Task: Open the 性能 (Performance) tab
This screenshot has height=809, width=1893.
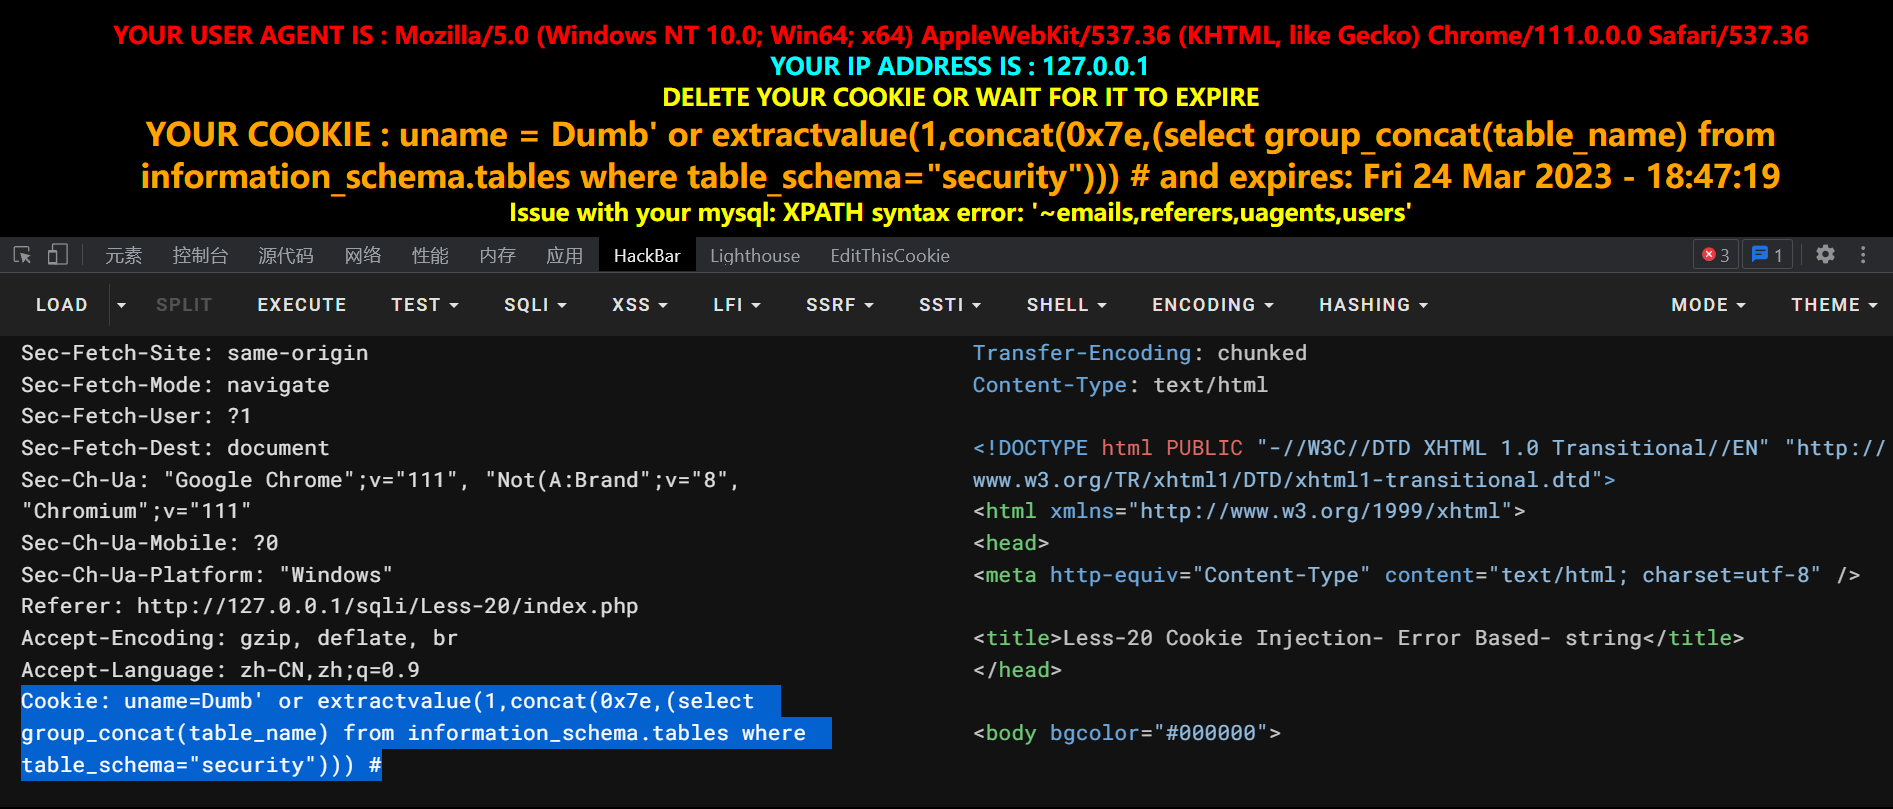Action: [x=430, y=256]
